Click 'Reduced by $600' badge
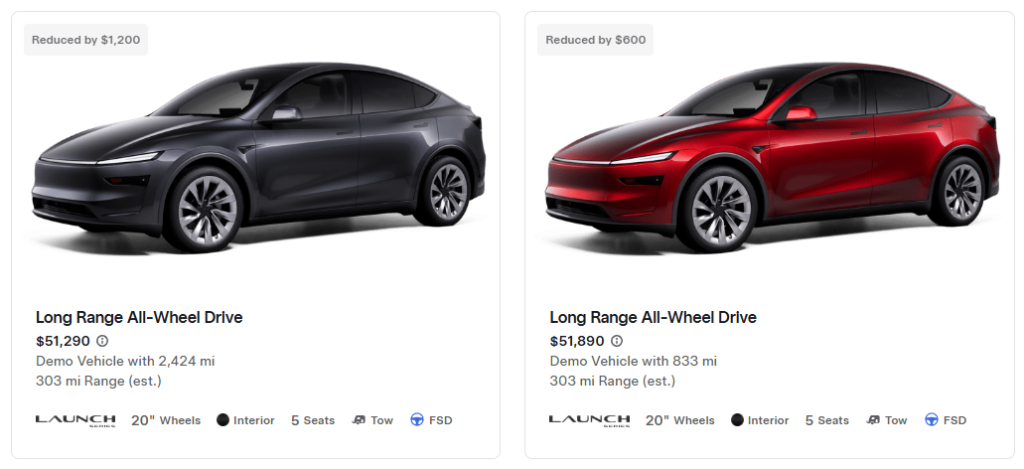This screenshot has width=1024, height=469. (x=596, y=40)
